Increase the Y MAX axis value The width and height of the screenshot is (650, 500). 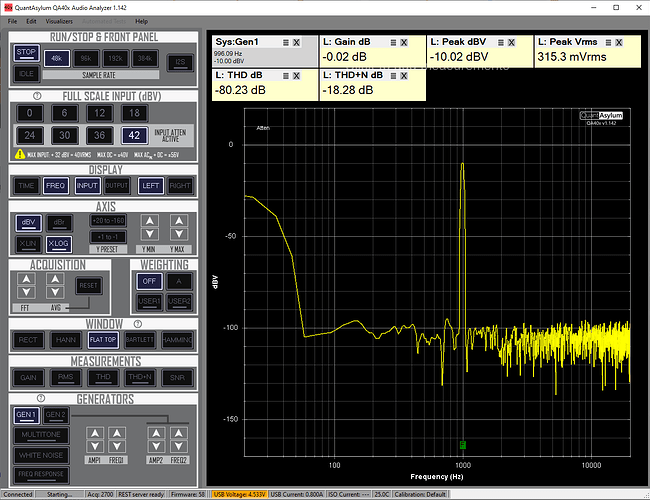coord(179,221)
